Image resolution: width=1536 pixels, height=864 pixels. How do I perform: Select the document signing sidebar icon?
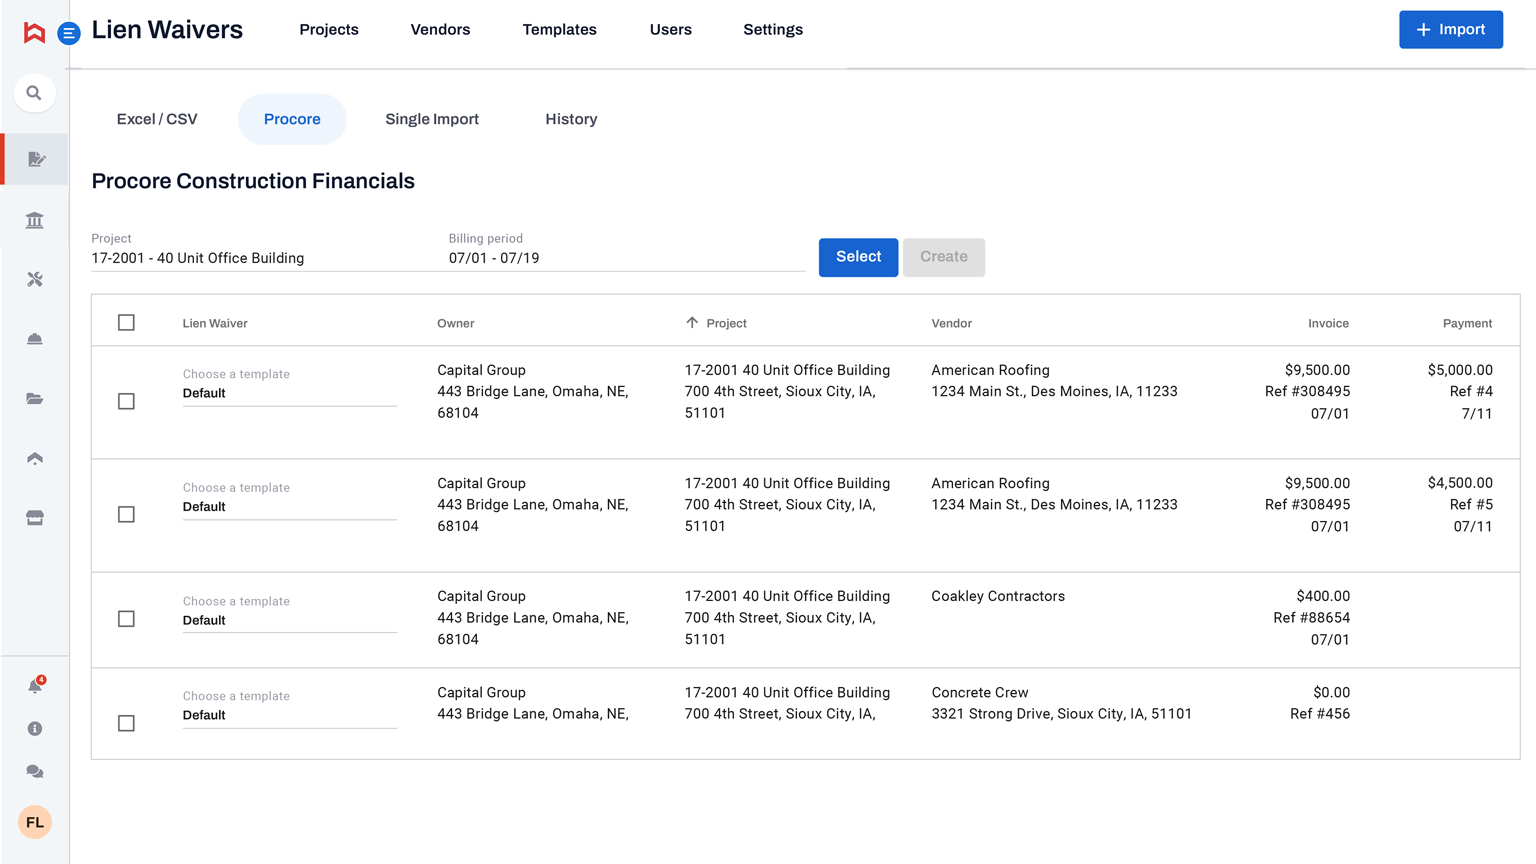pyautogui.click(x=36, y=159)
